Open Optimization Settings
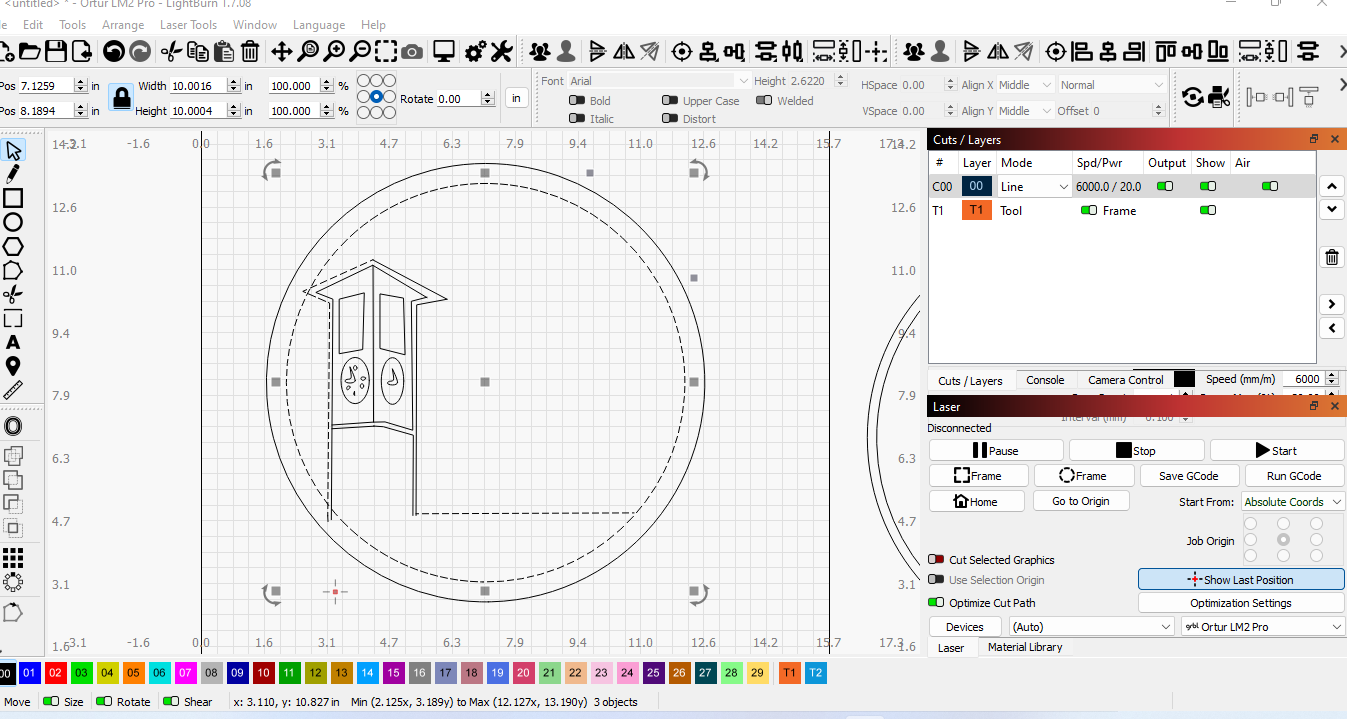The height and width of the screenshot is (719, 1347). coord(1241,603)
